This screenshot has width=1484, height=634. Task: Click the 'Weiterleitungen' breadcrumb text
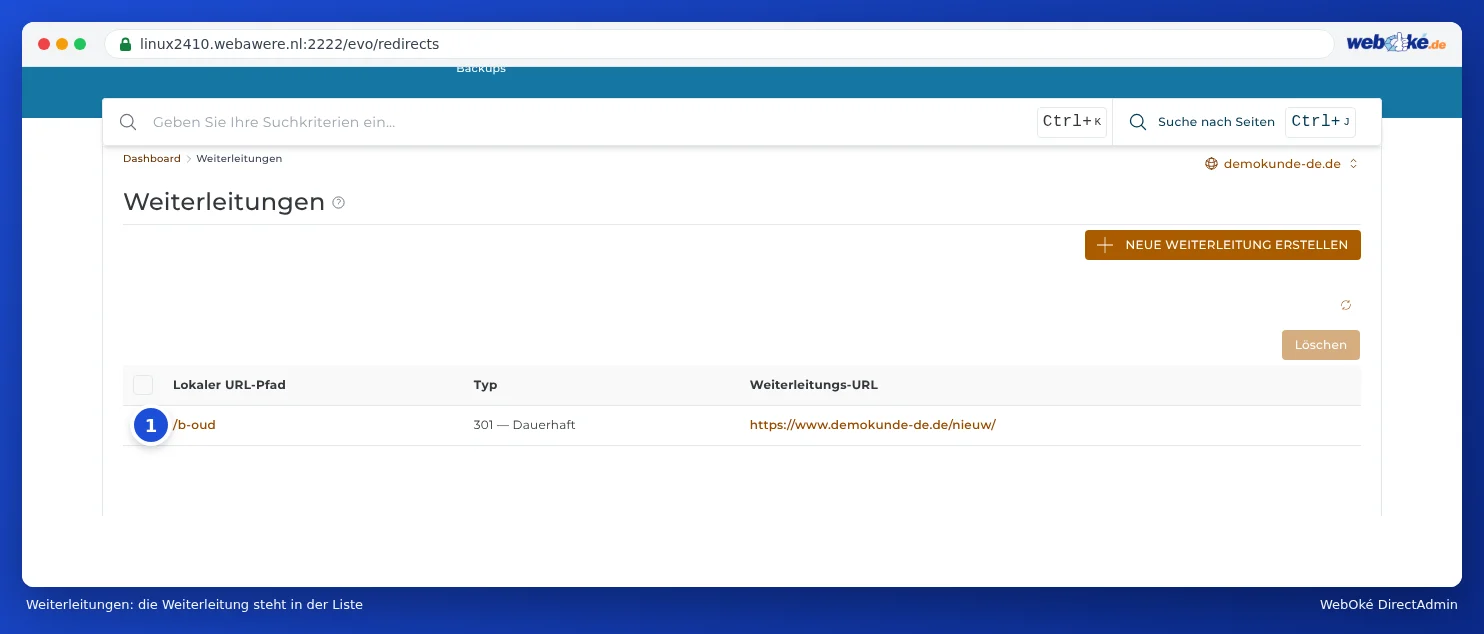pyautogui.click(x=239, y=159)
